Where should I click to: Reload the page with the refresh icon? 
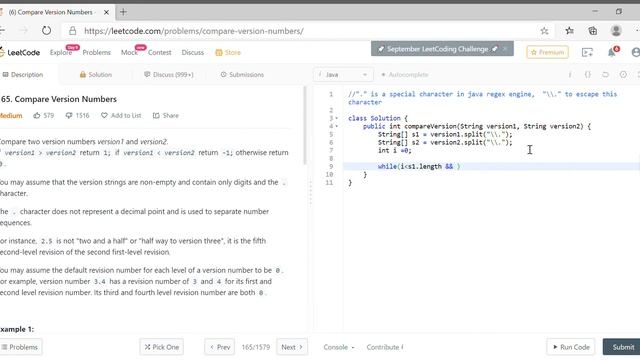(47, 31)
